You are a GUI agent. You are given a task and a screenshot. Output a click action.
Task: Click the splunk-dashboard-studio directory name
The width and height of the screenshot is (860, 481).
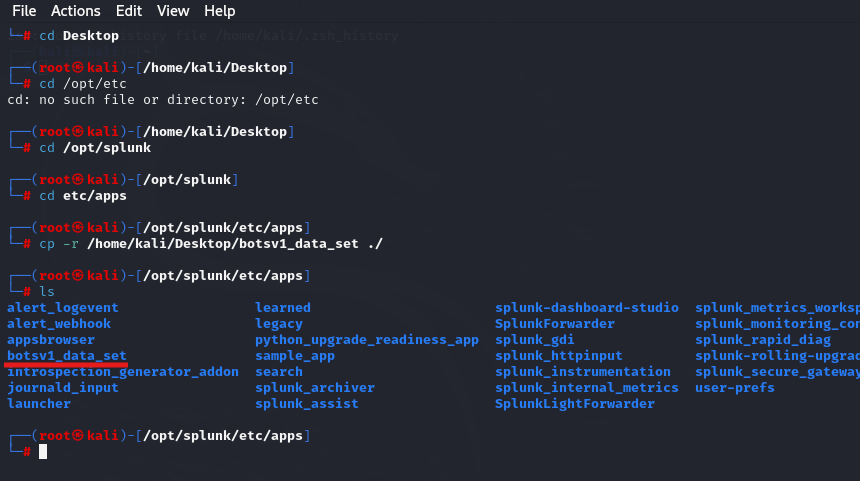coord(586,308)
